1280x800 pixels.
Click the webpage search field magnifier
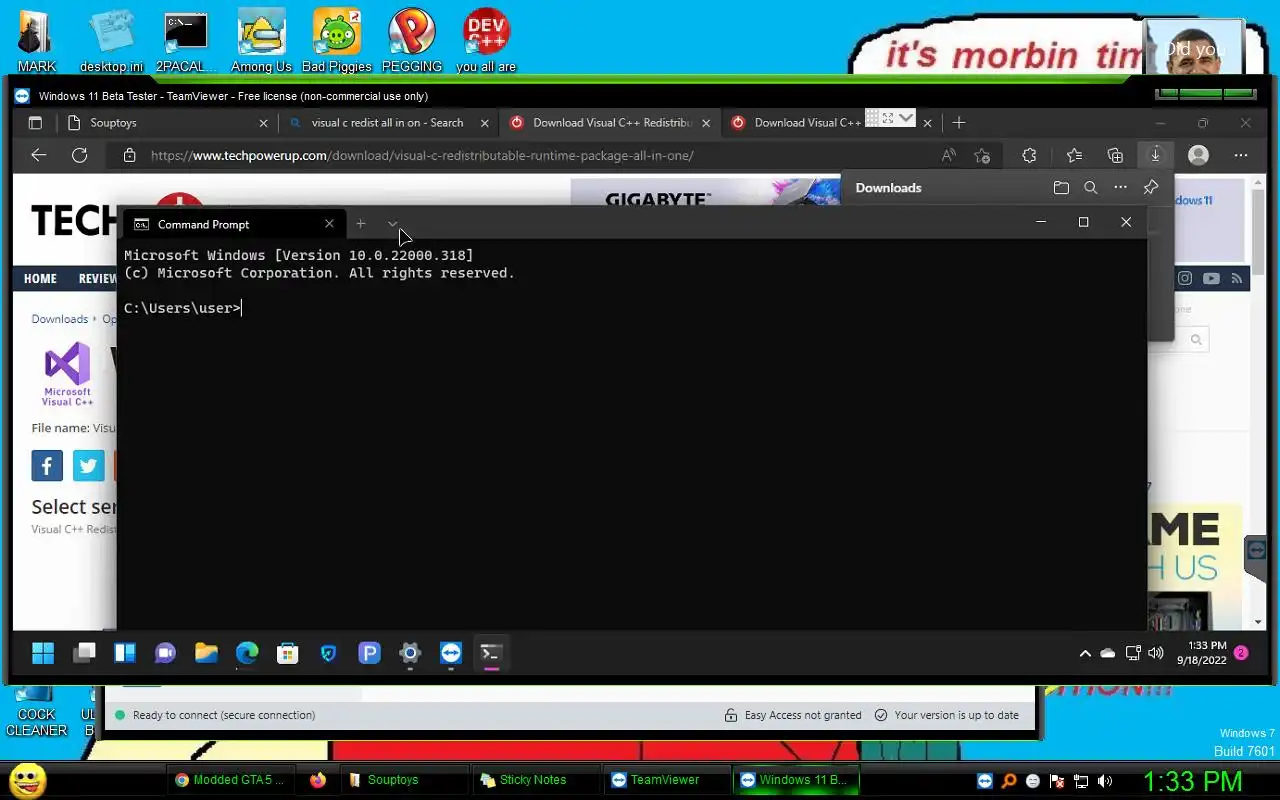point(1196,340)
